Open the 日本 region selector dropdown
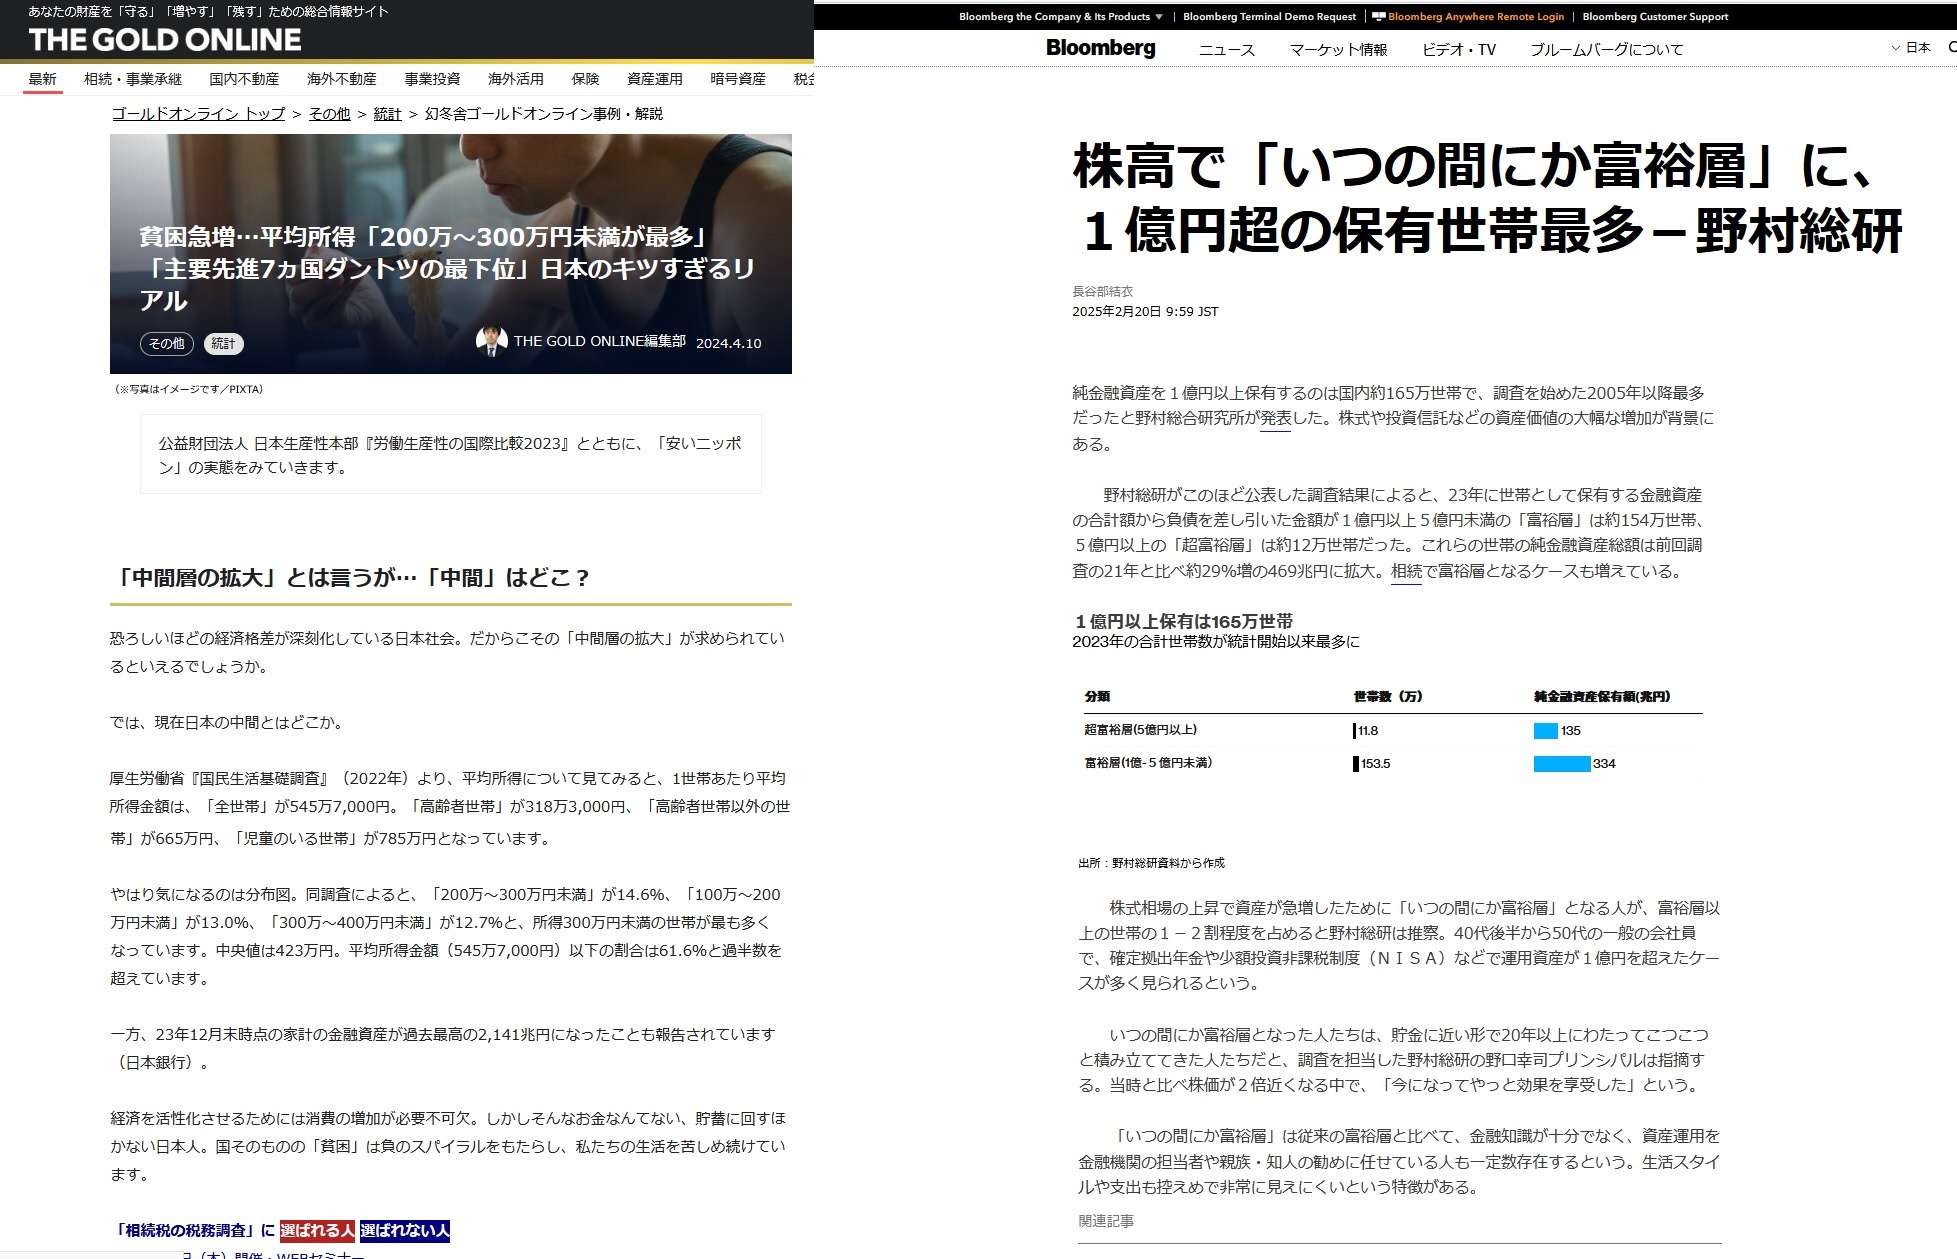Viewport: 1957px width, 1259px height. pyautogui.click(x=1911, y=48)
